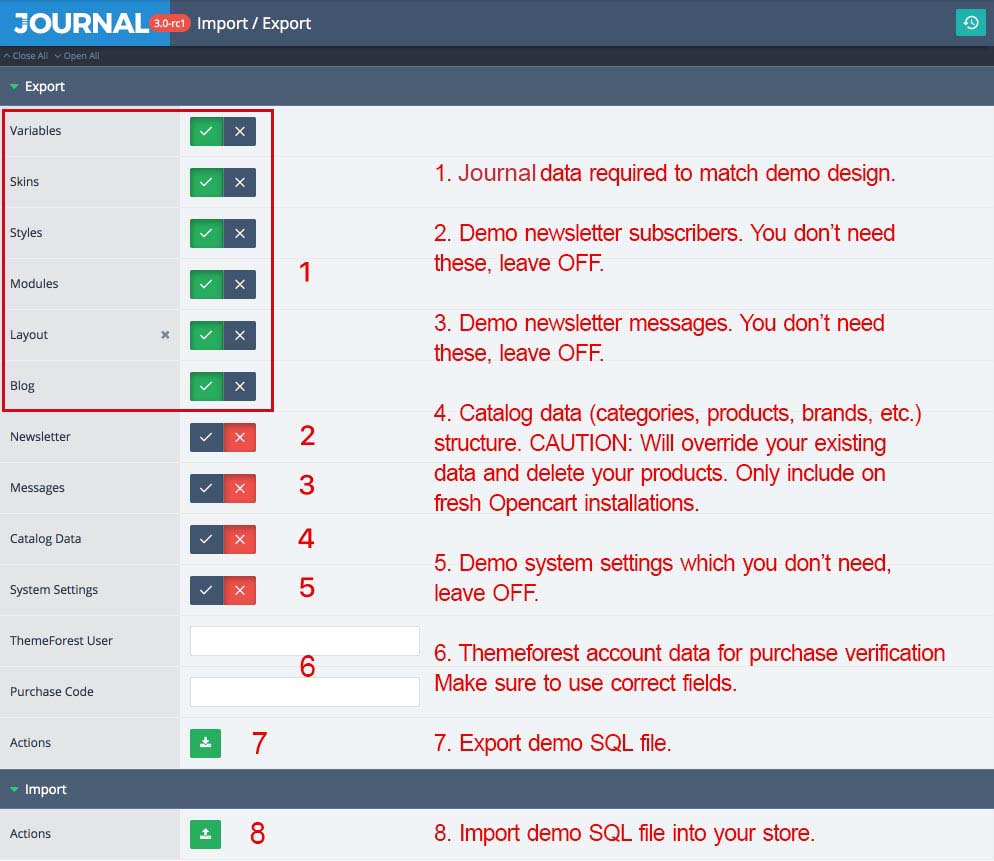Click the Messages label
This screenshot has width=994, height=861.
pos(37,488)
